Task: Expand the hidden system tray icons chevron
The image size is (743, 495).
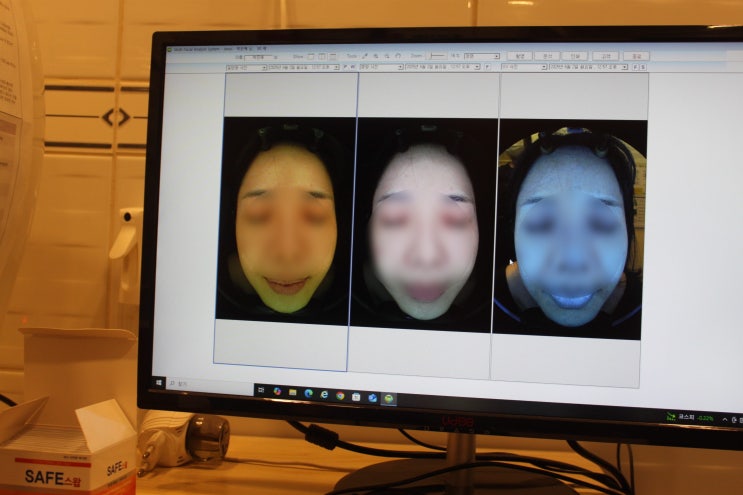Action: coord(725,420)
